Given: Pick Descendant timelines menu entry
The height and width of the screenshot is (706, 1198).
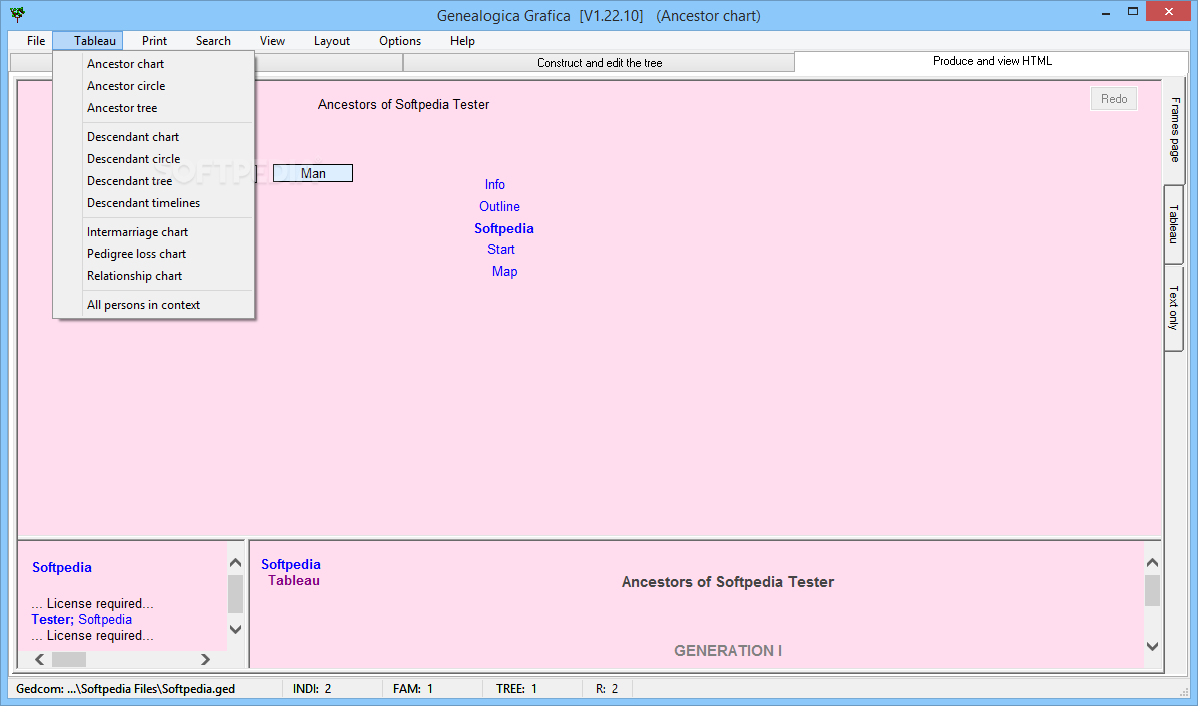Looking at the screenshot, I should pyautogui.click(x=154, y=203).
